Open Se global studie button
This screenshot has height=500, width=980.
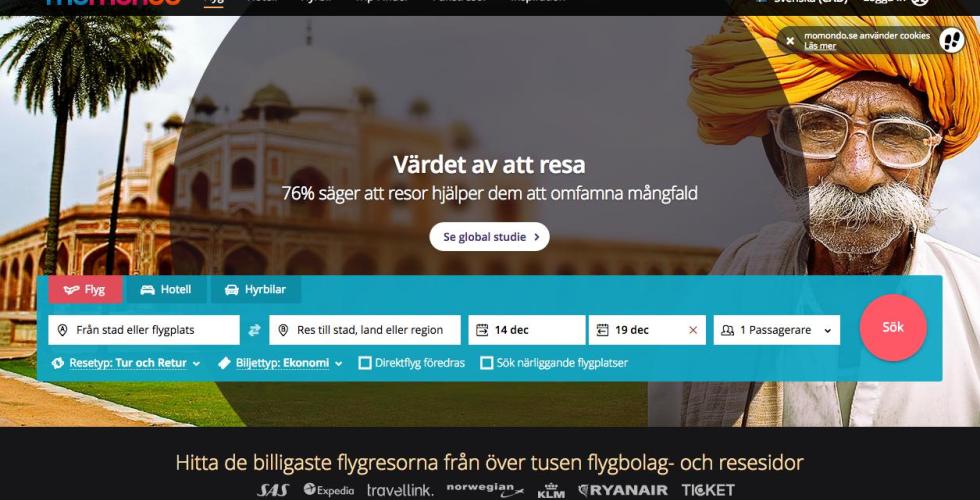(489, 237)
